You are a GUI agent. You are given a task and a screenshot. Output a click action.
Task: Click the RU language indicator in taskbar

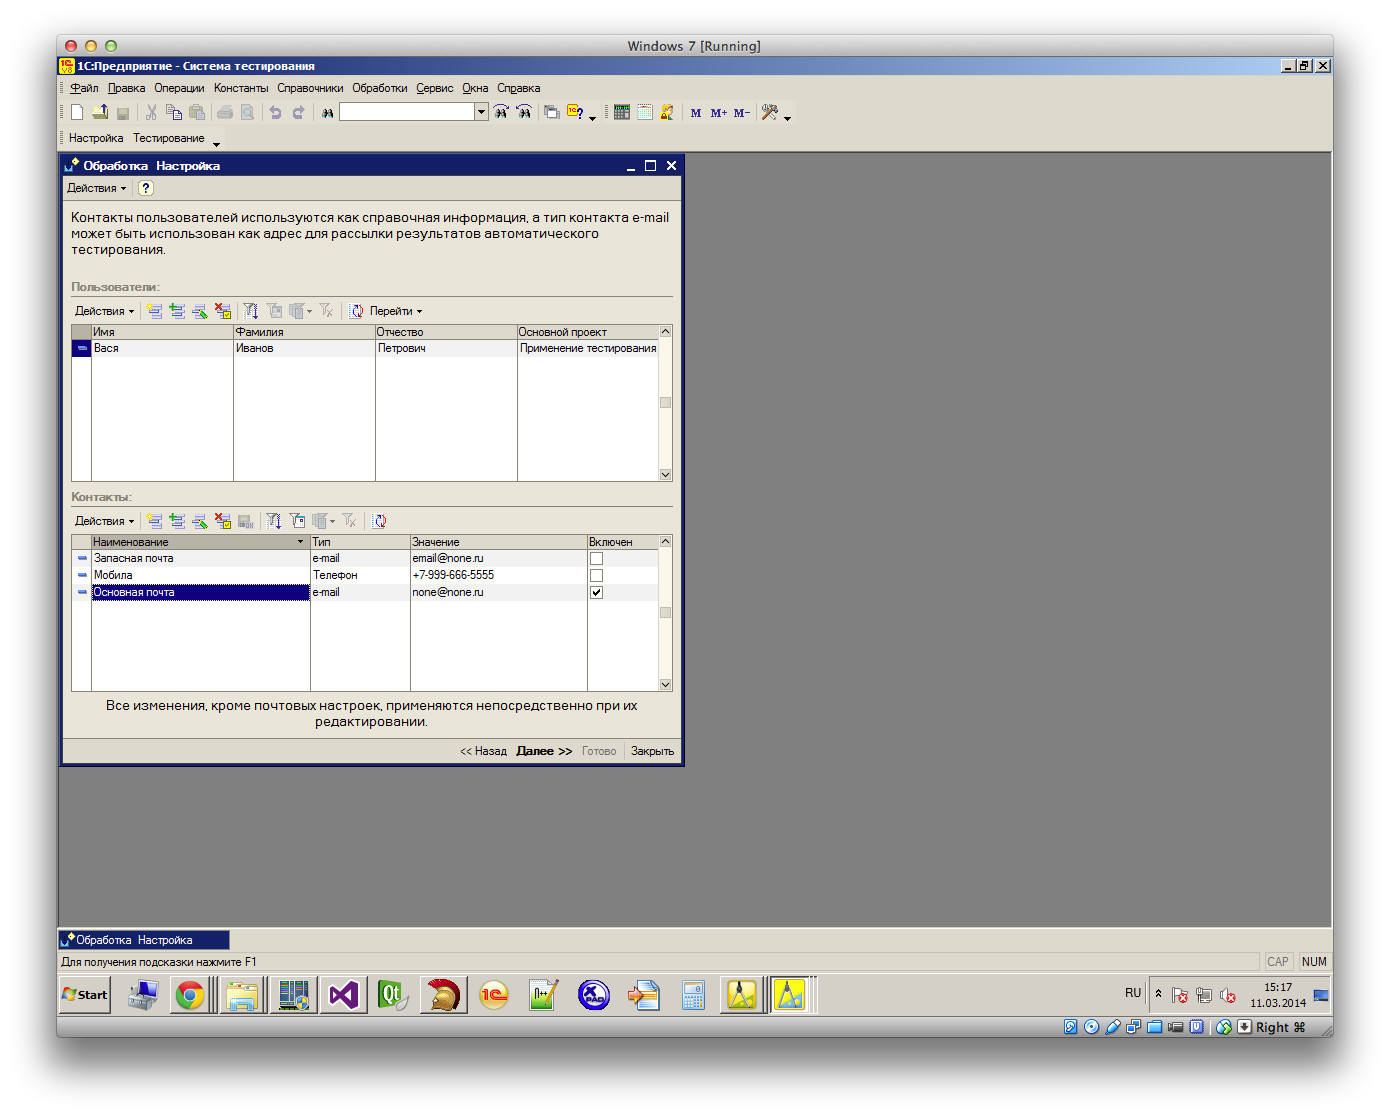(1133, 993)
